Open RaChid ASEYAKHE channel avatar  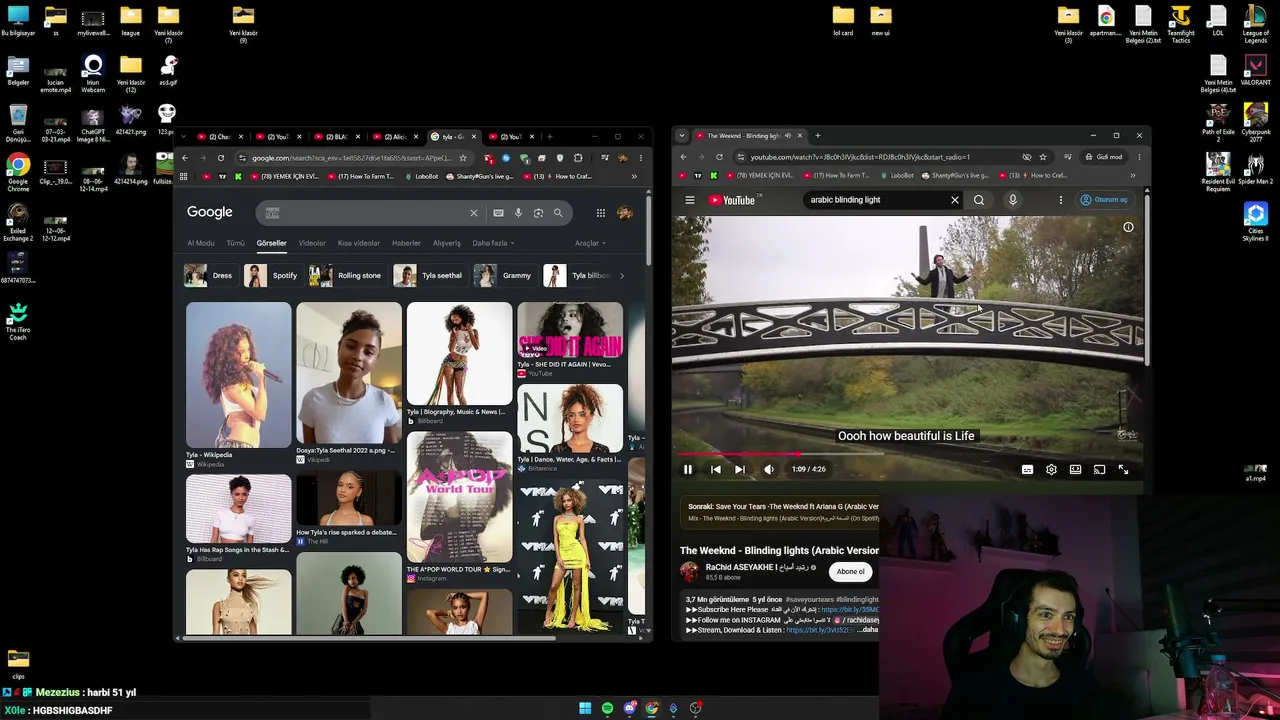[689, 571]
